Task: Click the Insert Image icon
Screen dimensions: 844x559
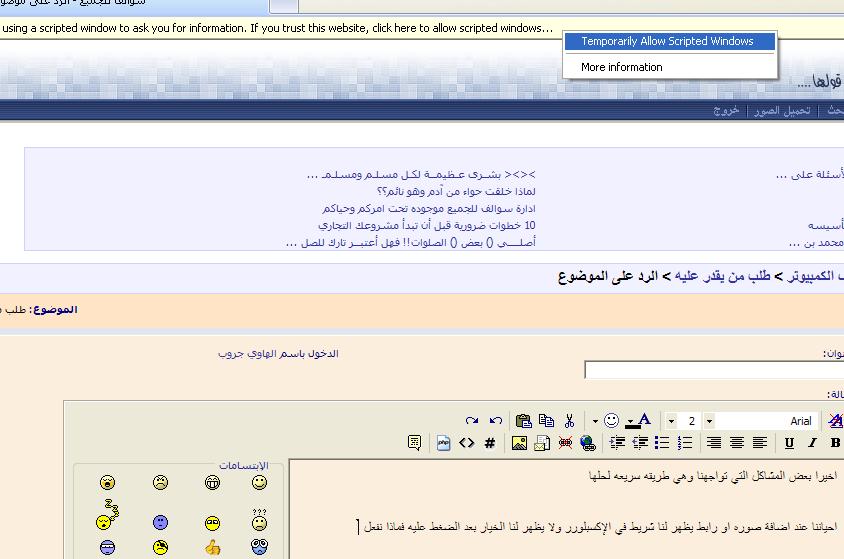Action: [519, 443]
